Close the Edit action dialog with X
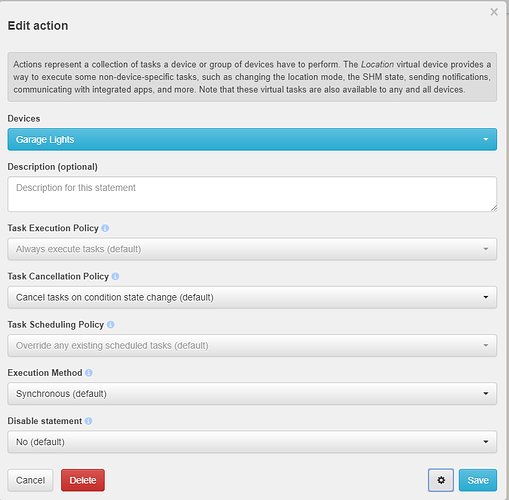Viewport: 509px width, 500px height. coord(494,12)
